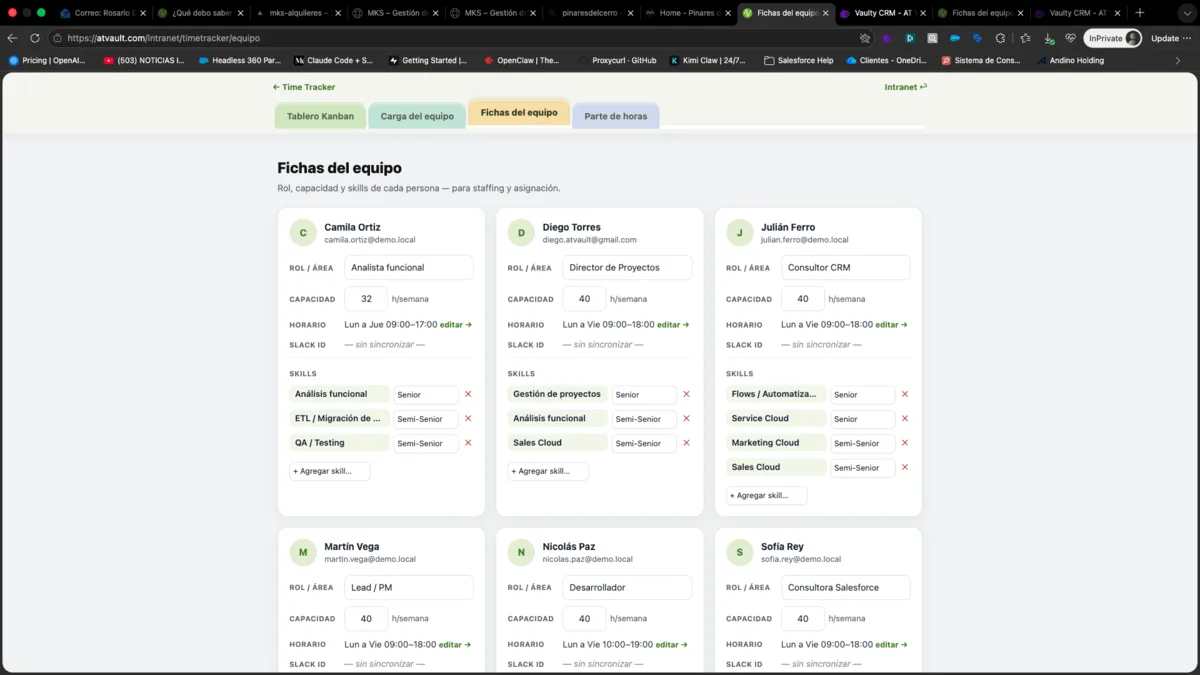This screenshot has height=675, width=1200.
Task: Switch to the Tablero Kanban tab
Action: (x=320, y=116)
